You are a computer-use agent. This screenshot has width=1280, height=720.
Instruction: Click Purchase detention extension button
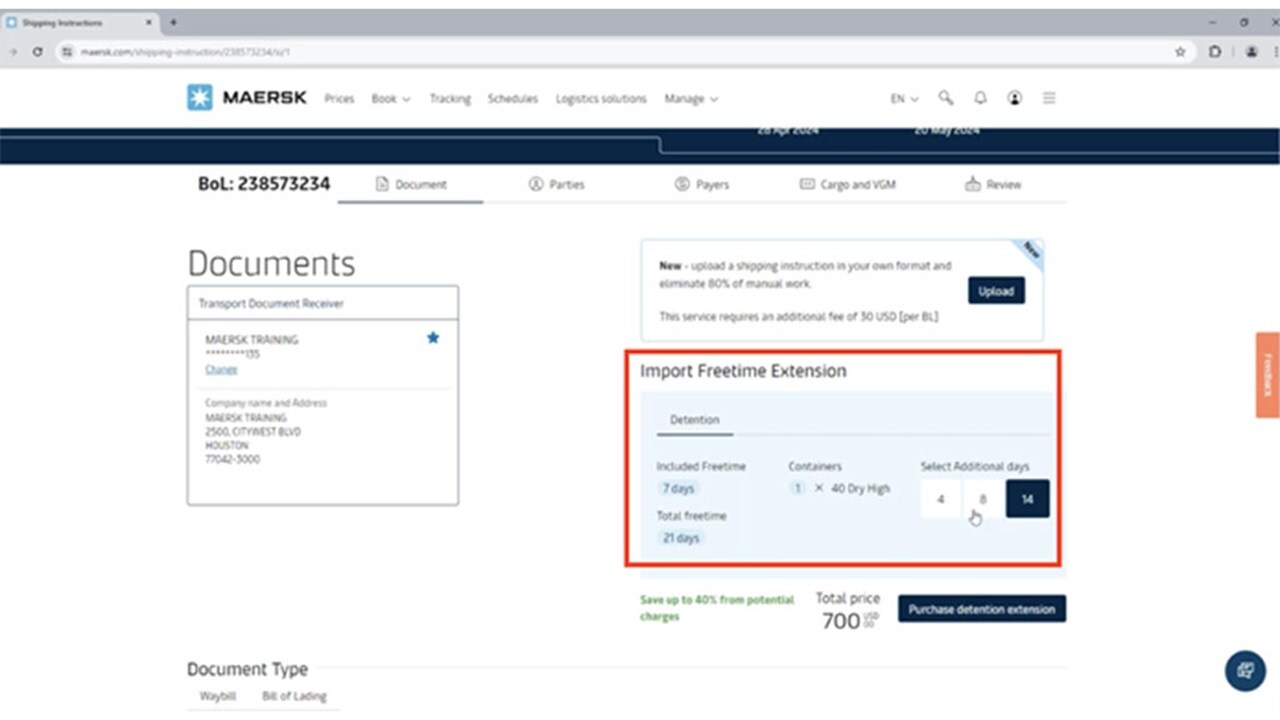point(981,609)
